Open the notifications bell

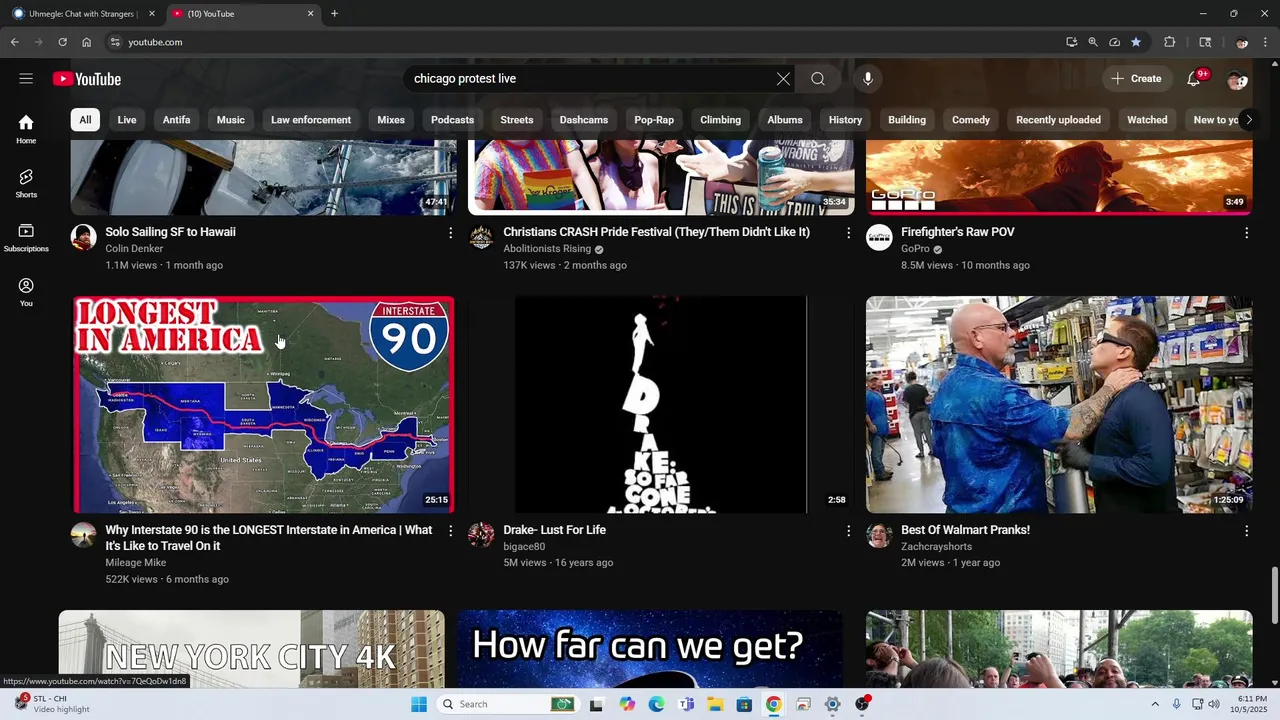(1194, 79)
